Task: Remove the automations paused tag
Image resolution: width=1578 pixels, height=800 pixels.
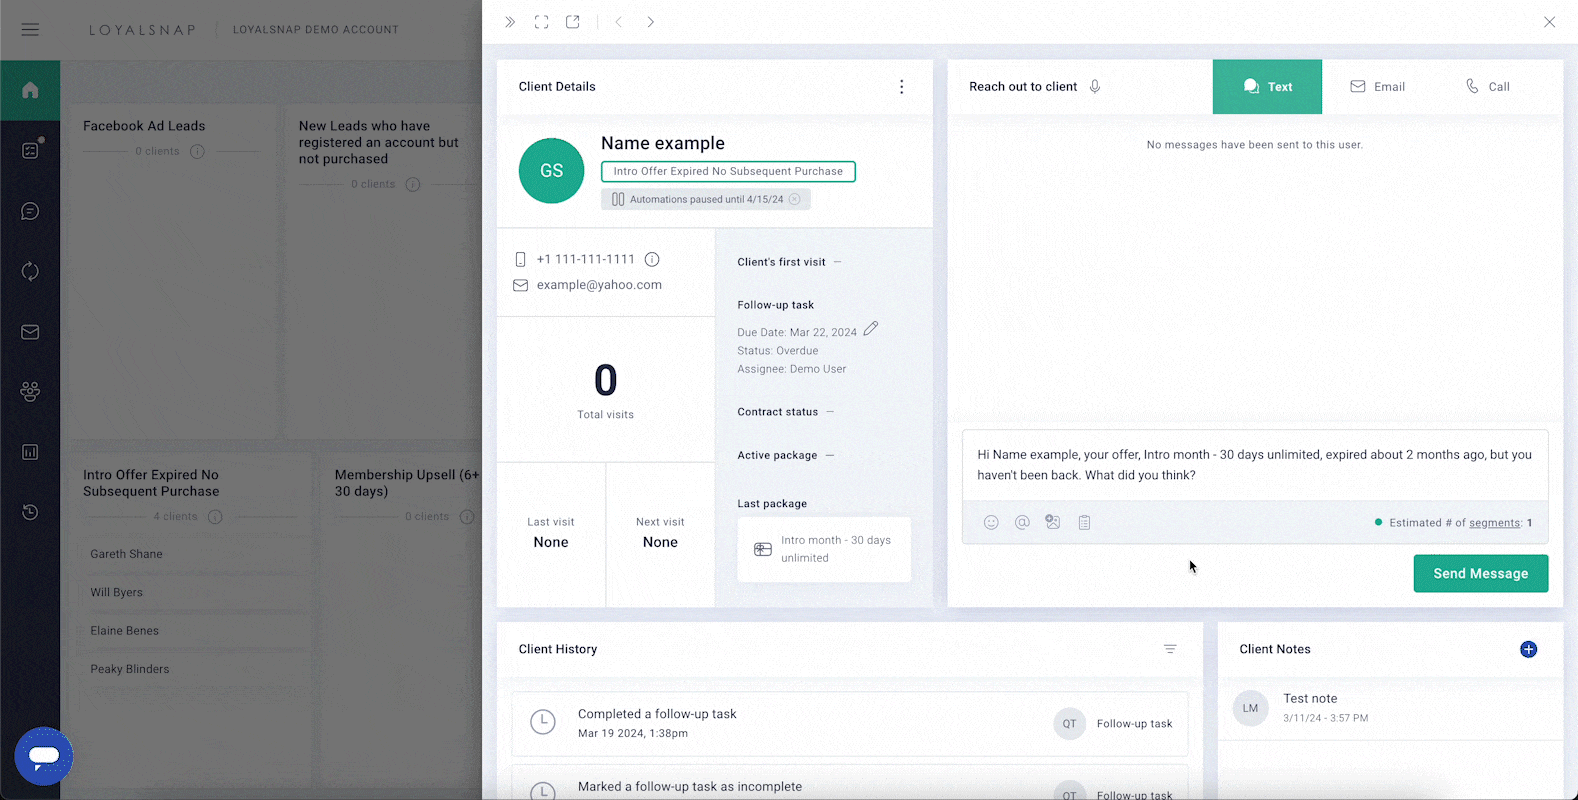Action: [x=795, y=199]
